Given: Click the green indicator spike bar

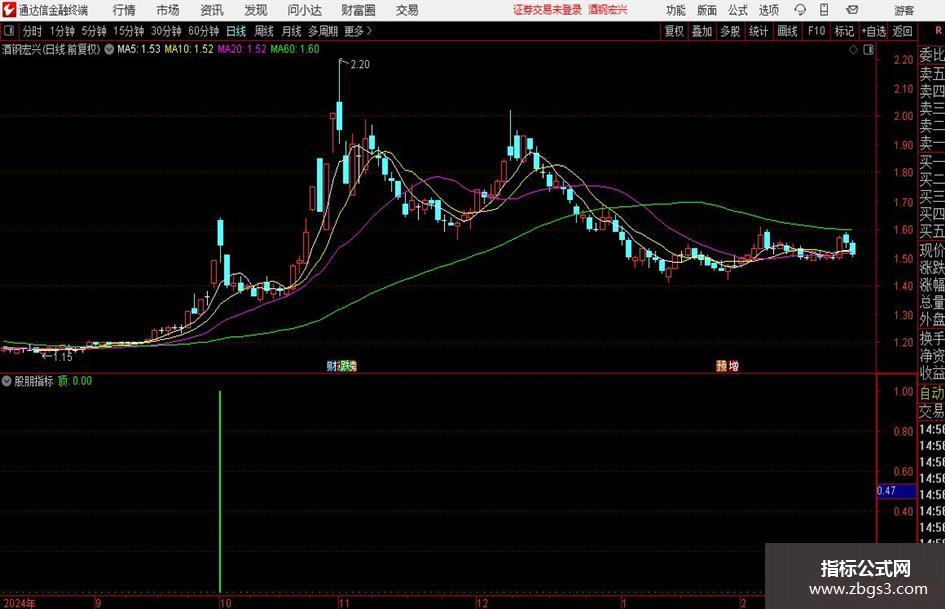Looking at the screenshot, I should [220, 491].
